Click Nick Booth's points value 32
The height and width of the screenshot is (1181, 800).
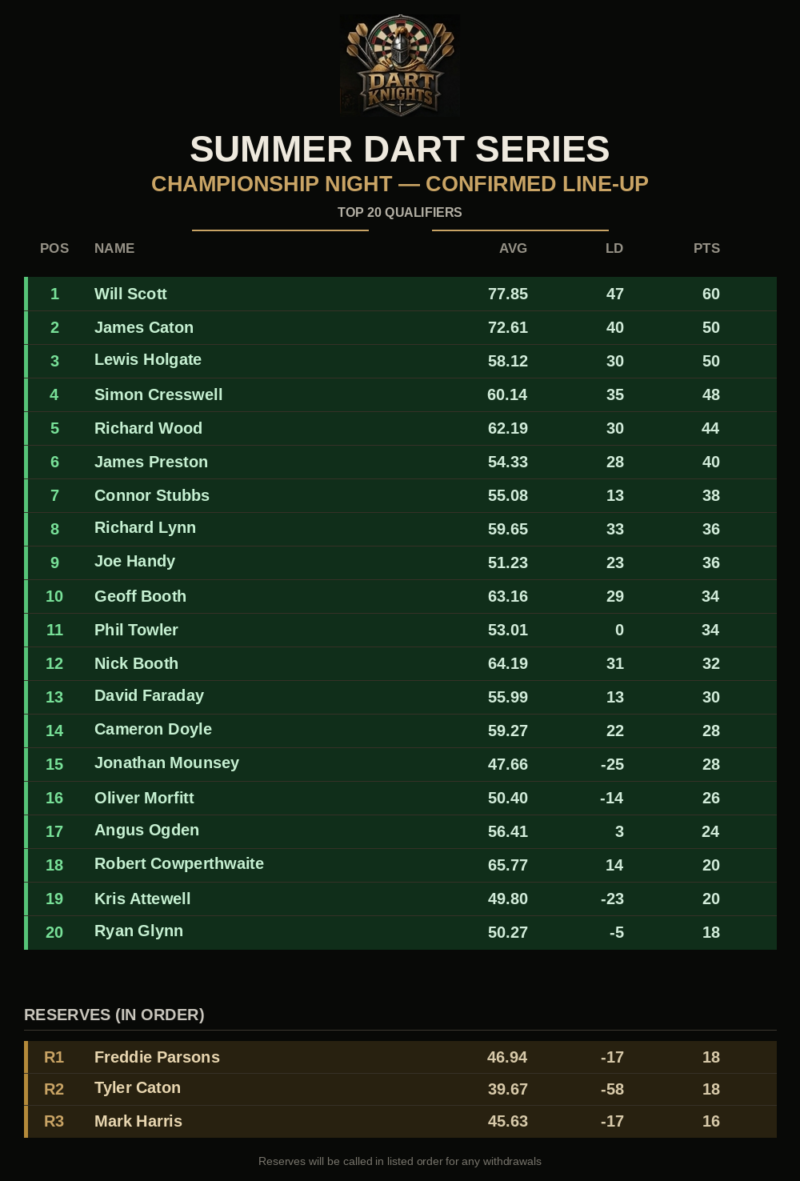[710, 664]
